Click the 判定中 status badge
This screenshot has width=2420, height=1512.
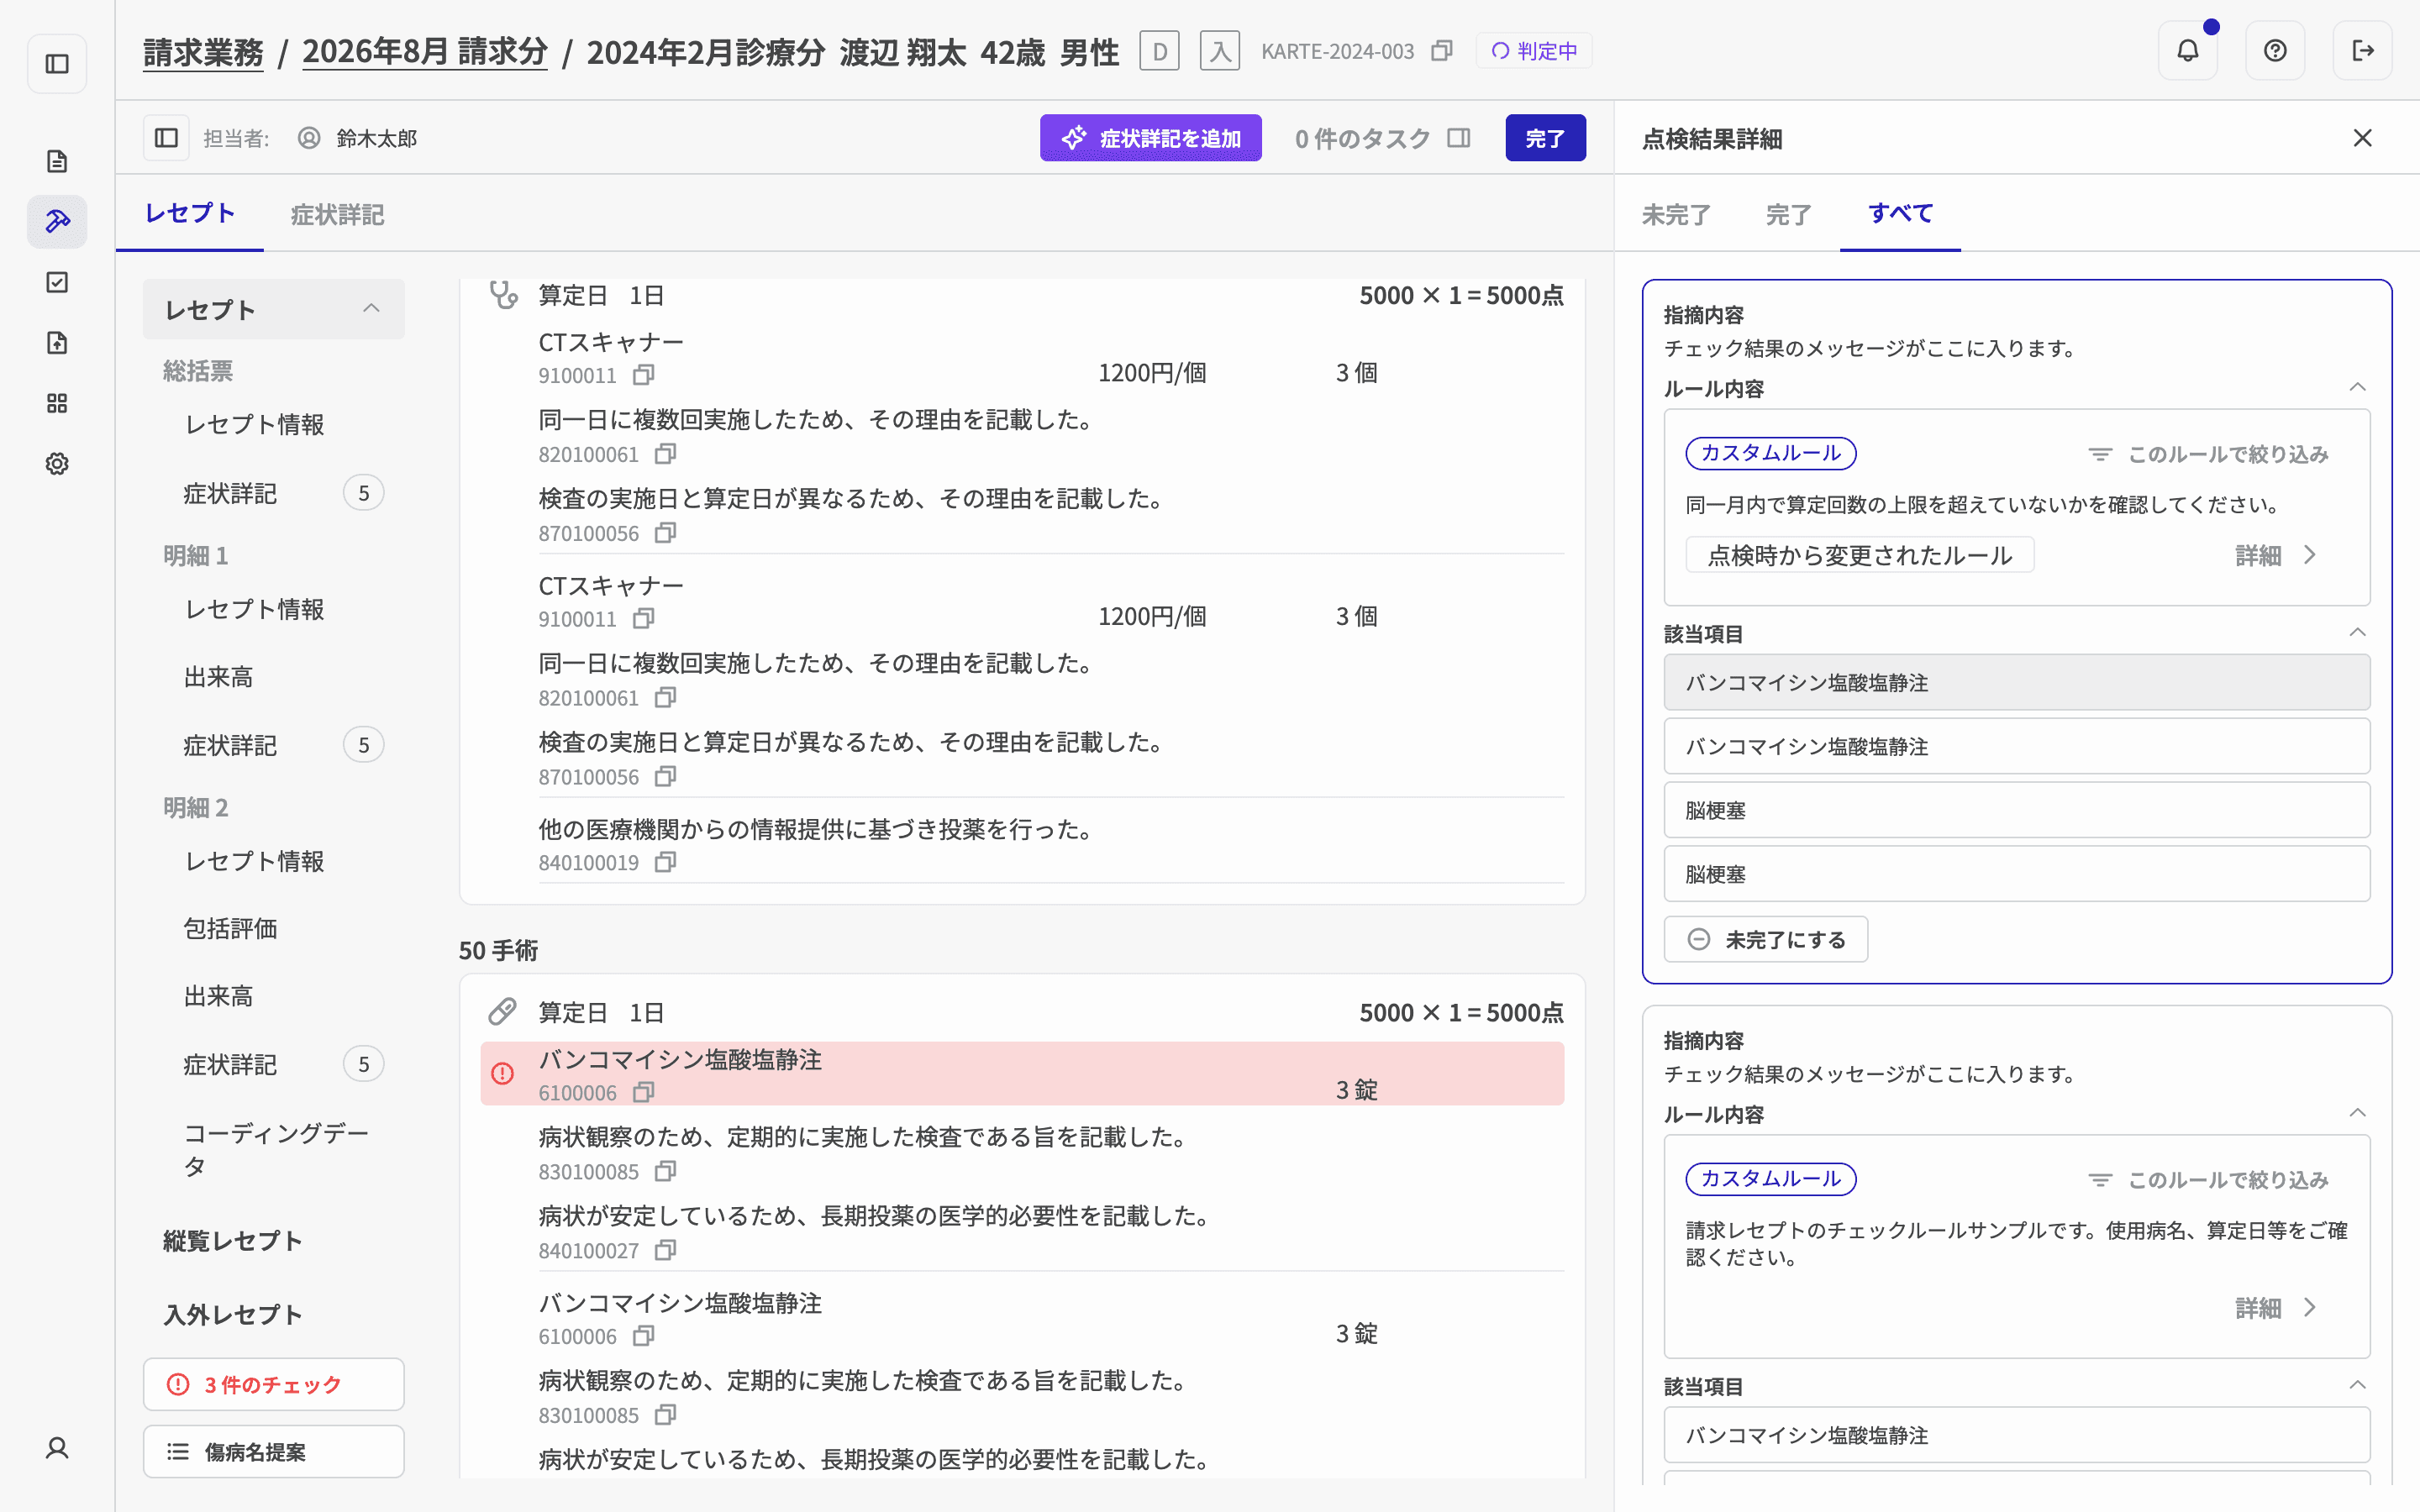click(x=1534, y=51)
